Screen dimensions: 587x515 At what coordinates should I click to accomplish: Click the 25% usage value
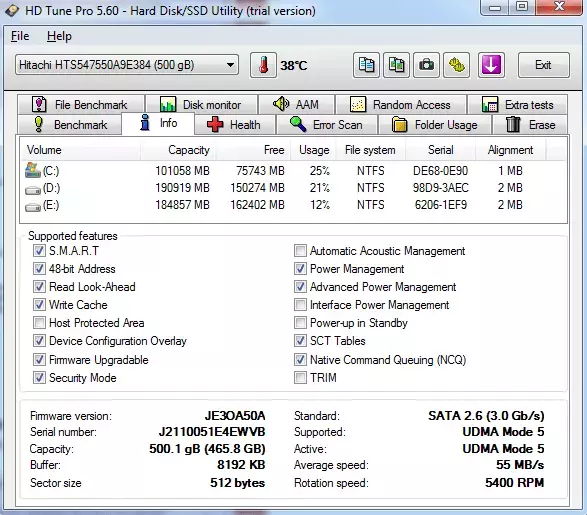(x=320, y=171)
